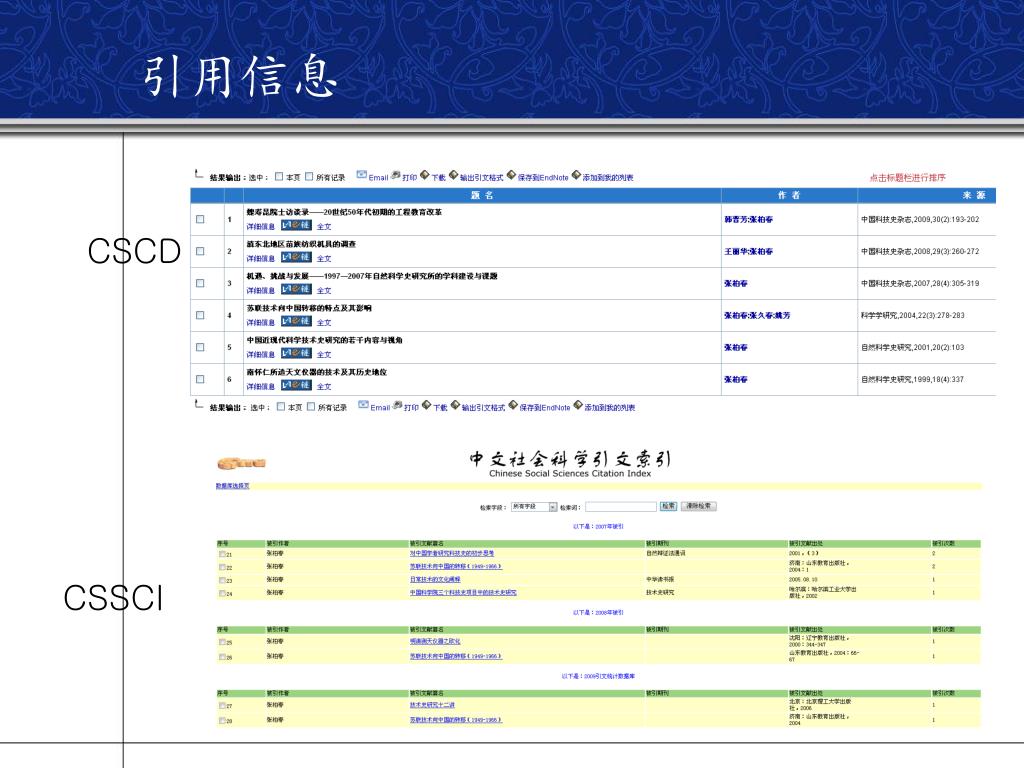Open the cited title link in CSSCI row 27

pos(432,705)
